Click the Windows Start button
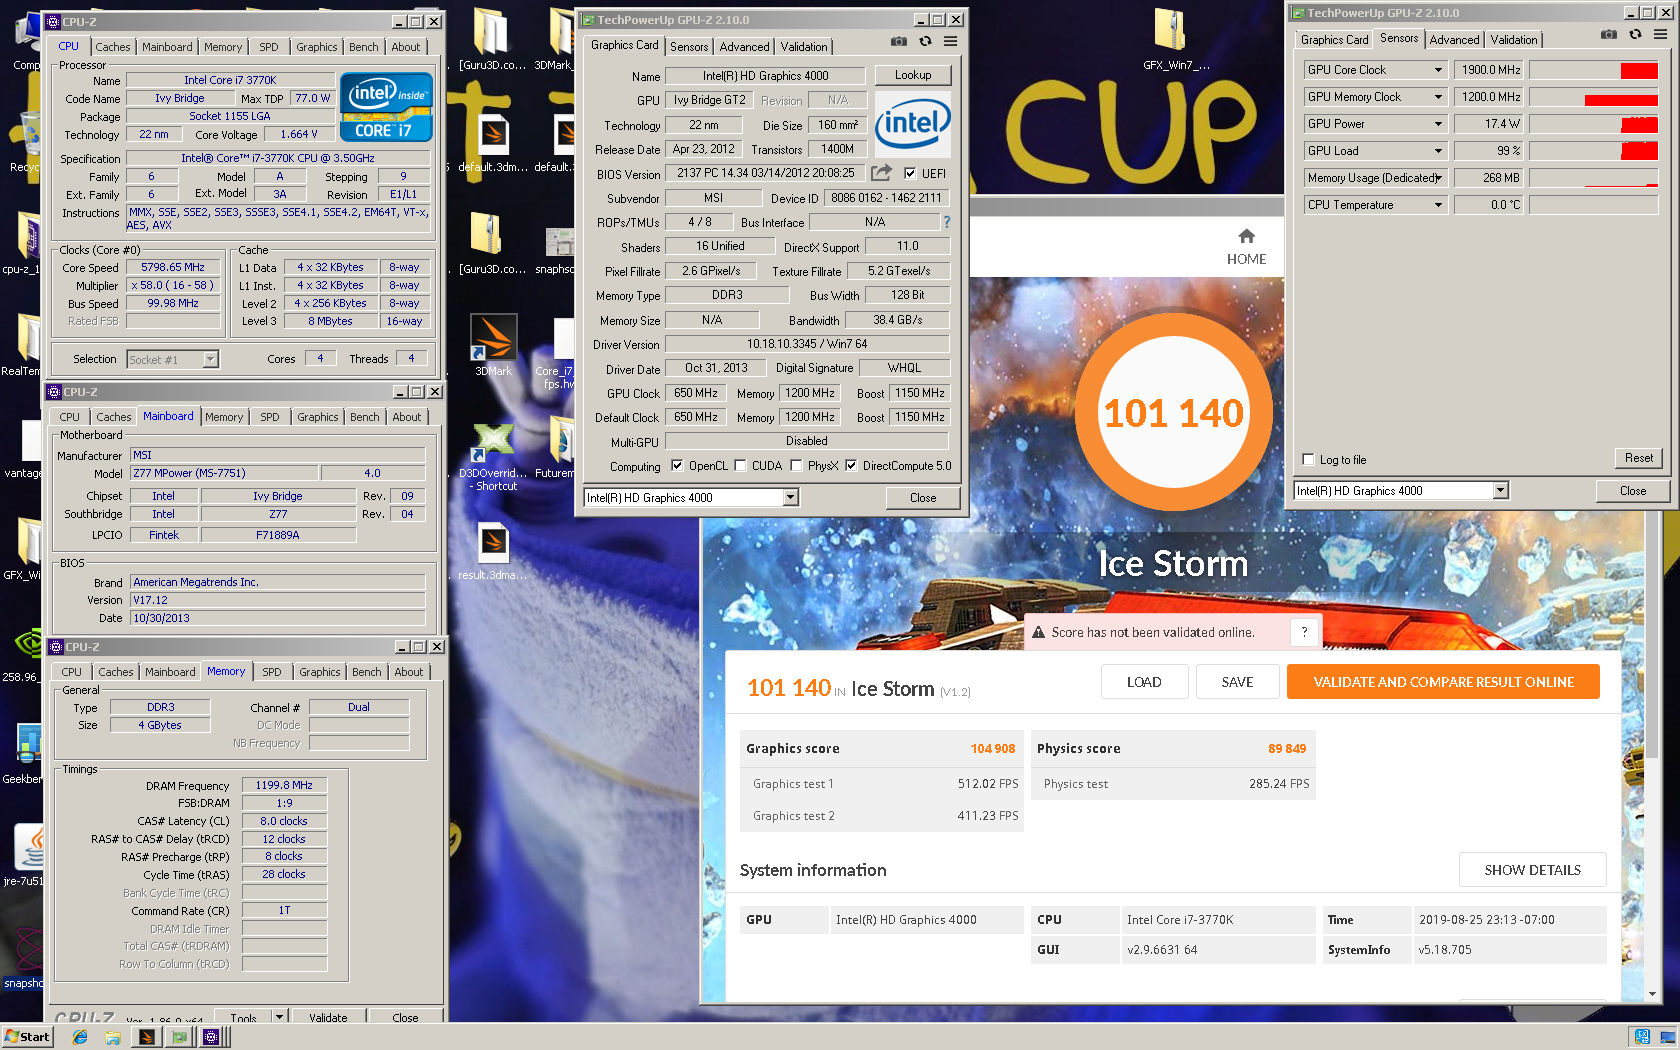This screenshot has width=1680, height=1050. (27, 1037)
